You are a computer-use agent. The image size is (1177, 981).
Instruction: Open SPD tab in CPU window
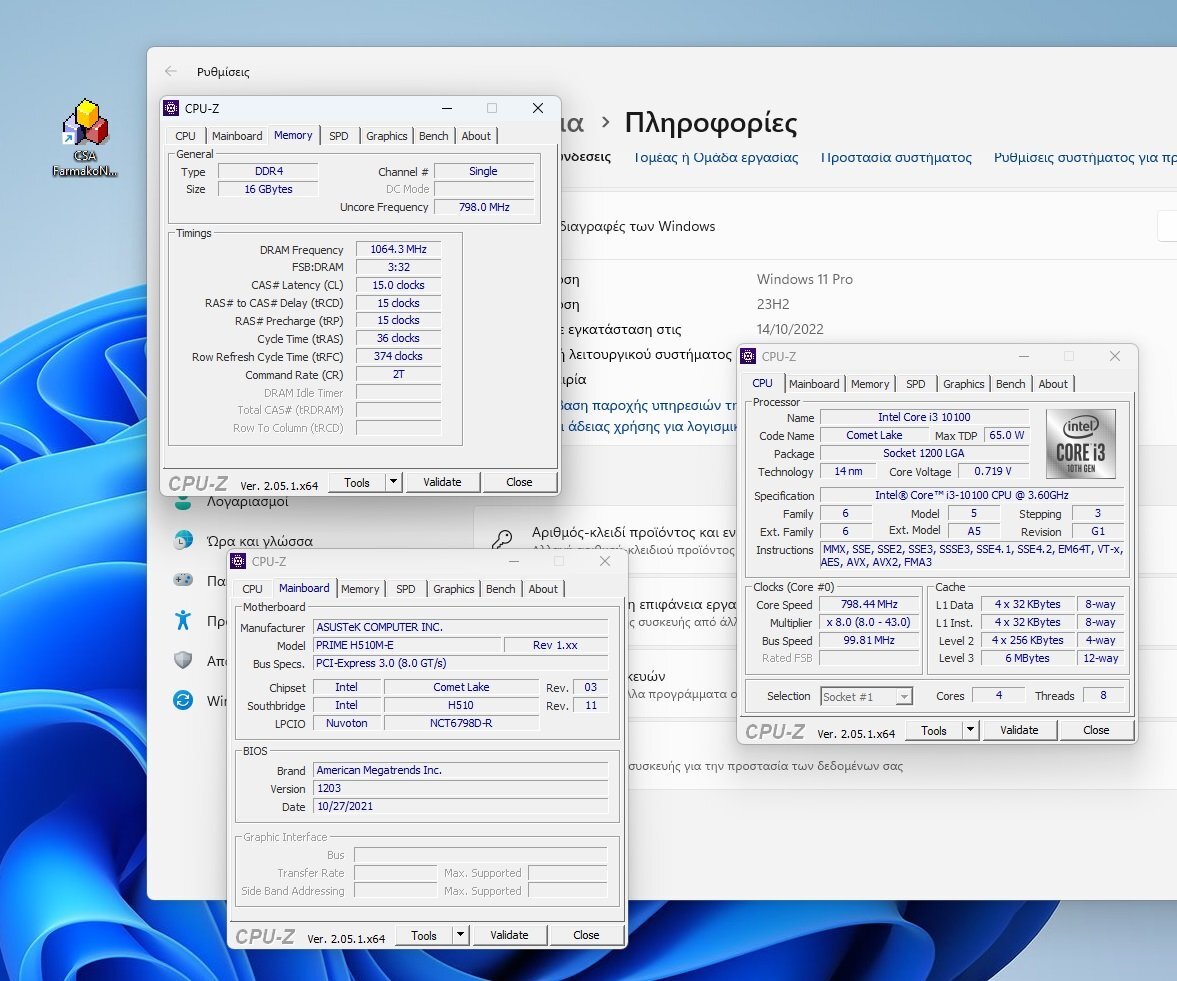916,384
